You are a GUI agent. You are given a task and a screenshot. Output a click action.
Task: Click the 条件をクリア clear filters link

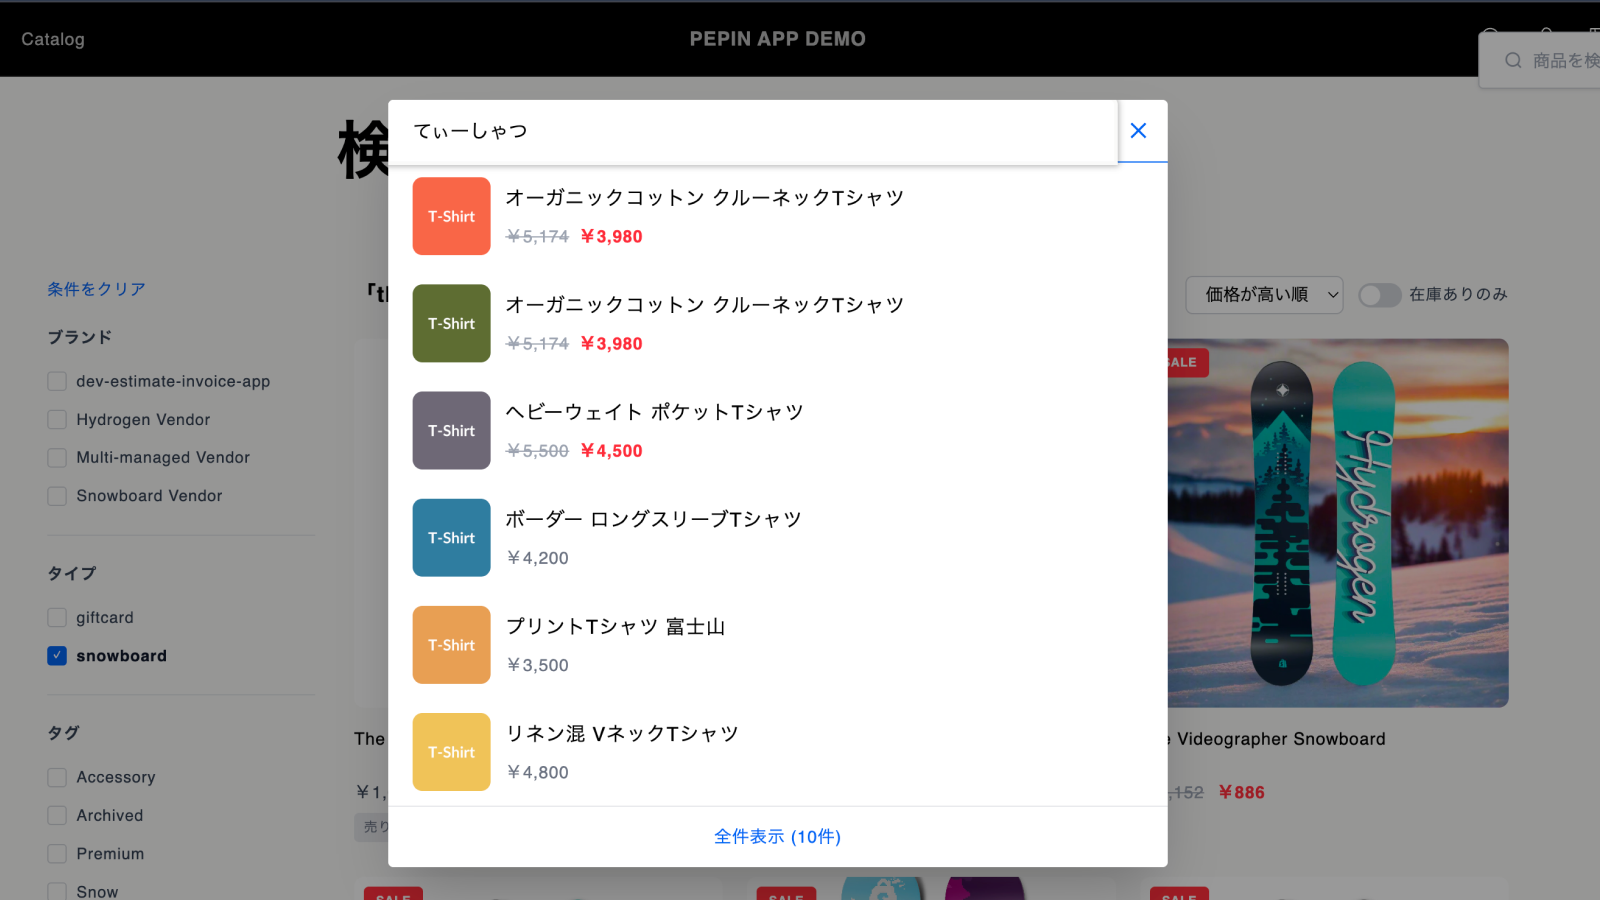(x=96, y=288)
